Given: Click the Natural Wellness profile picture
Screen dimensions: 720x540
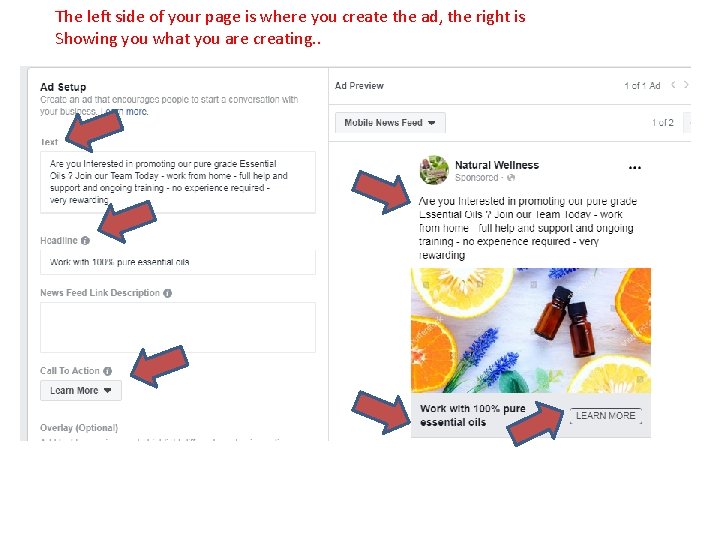Looking at the screenshot, I should click(434, 170).
